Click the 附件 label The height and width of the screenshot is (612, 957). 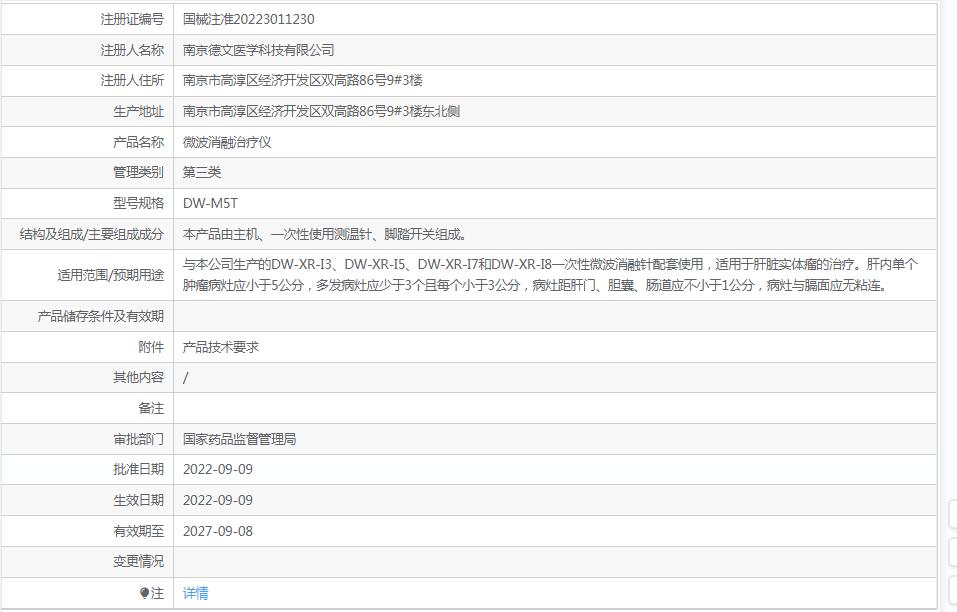[x=151, y=347]
